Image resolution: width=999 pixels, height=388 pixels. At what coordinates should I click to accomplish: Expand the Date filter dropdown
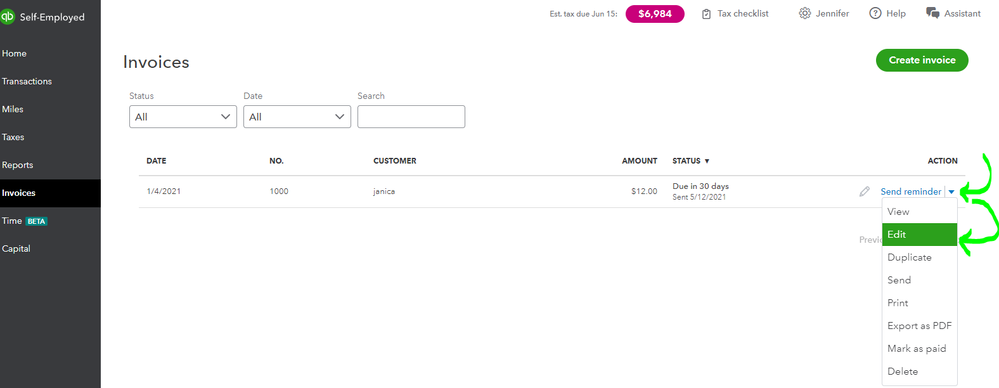(x=297, y=117)
